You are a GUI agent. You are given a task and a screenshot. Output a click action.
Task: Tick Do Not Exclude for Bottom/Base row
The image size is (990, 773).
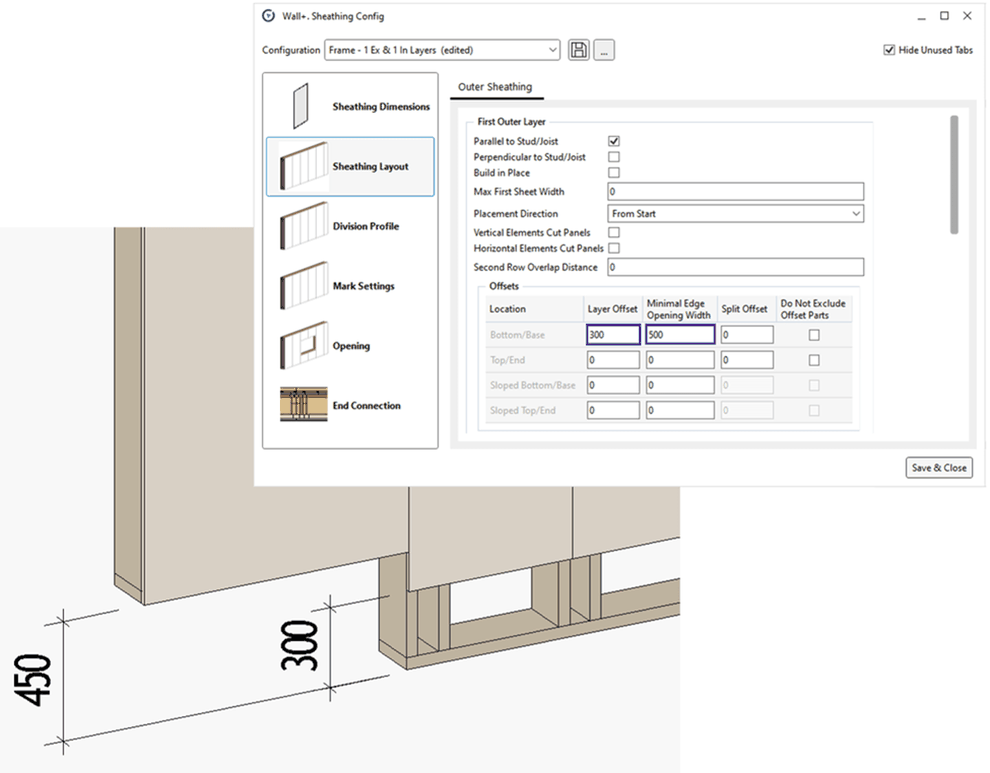tap(814, 335)
